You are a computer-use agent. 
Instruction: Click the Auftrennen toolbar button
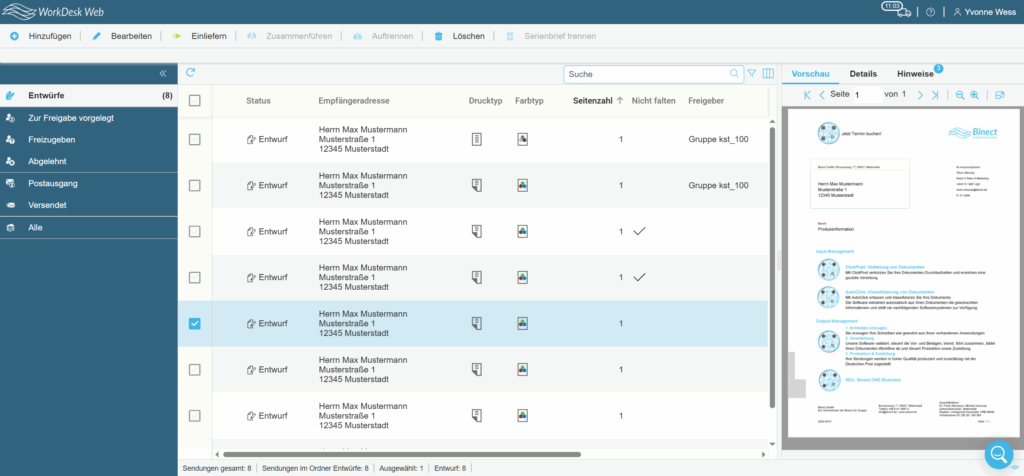click(x=383, y=37)
